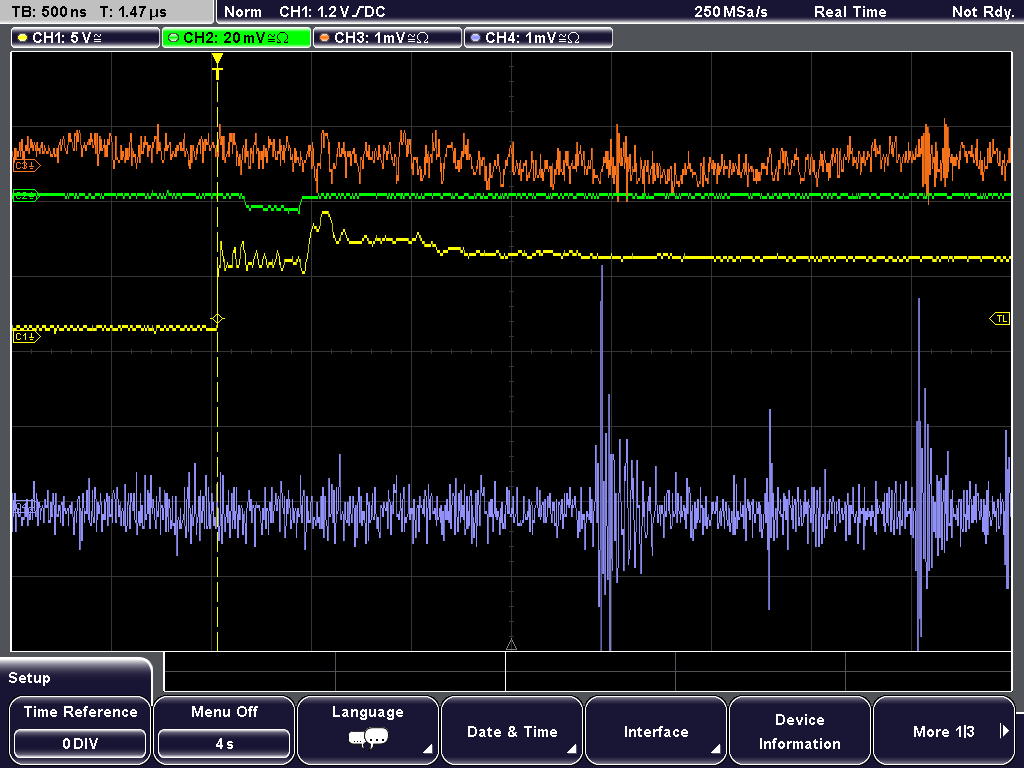This screenshot has width=1024, height=768.
Task: Open the Menu Off setting button
Action: point(224,730)
